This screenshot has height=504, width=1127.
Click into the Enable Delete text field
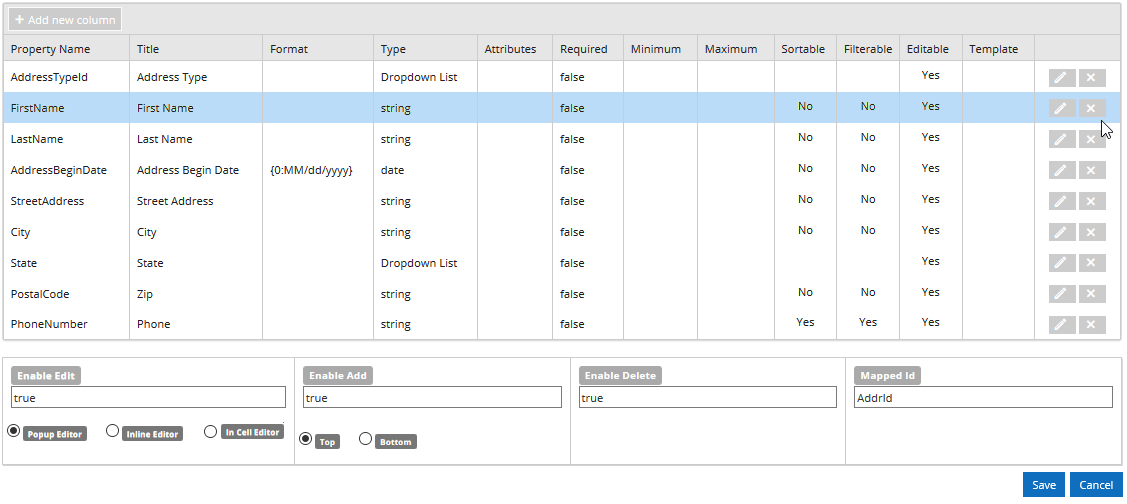click(707, 398)
